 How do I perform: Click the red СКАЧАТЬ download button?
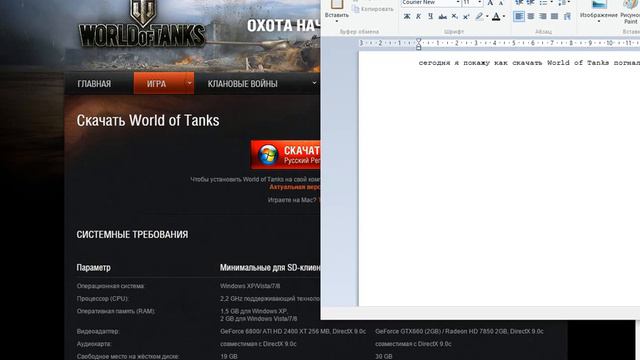pos(286,155)
